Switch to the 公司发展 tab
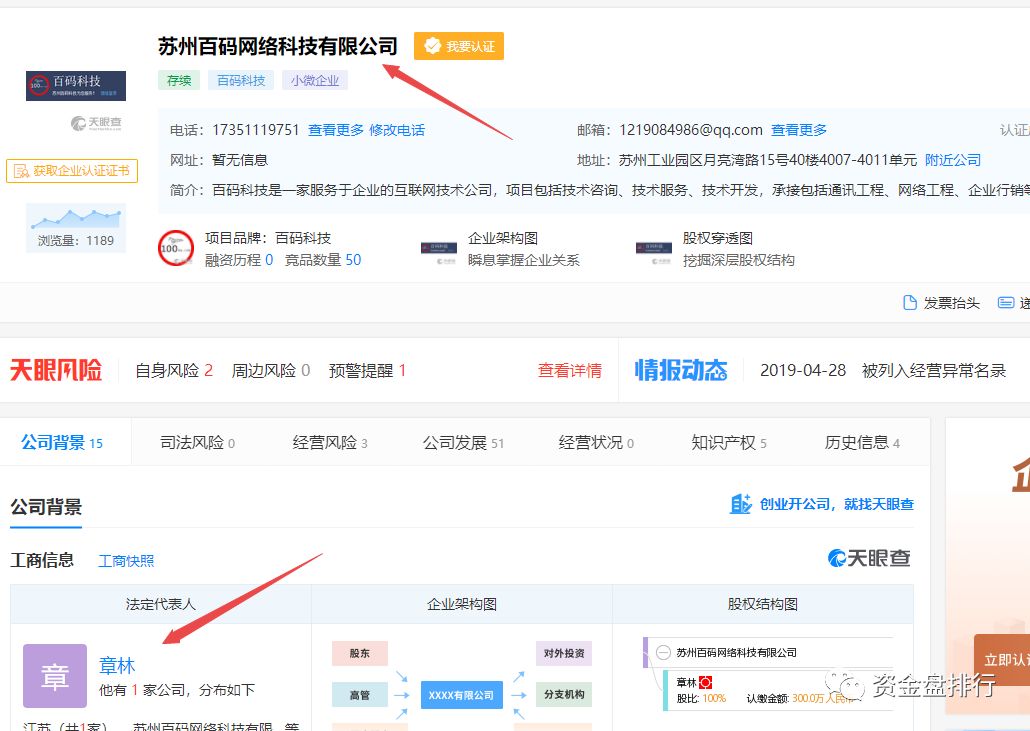 pyautogui.click(x=463, y=443)
